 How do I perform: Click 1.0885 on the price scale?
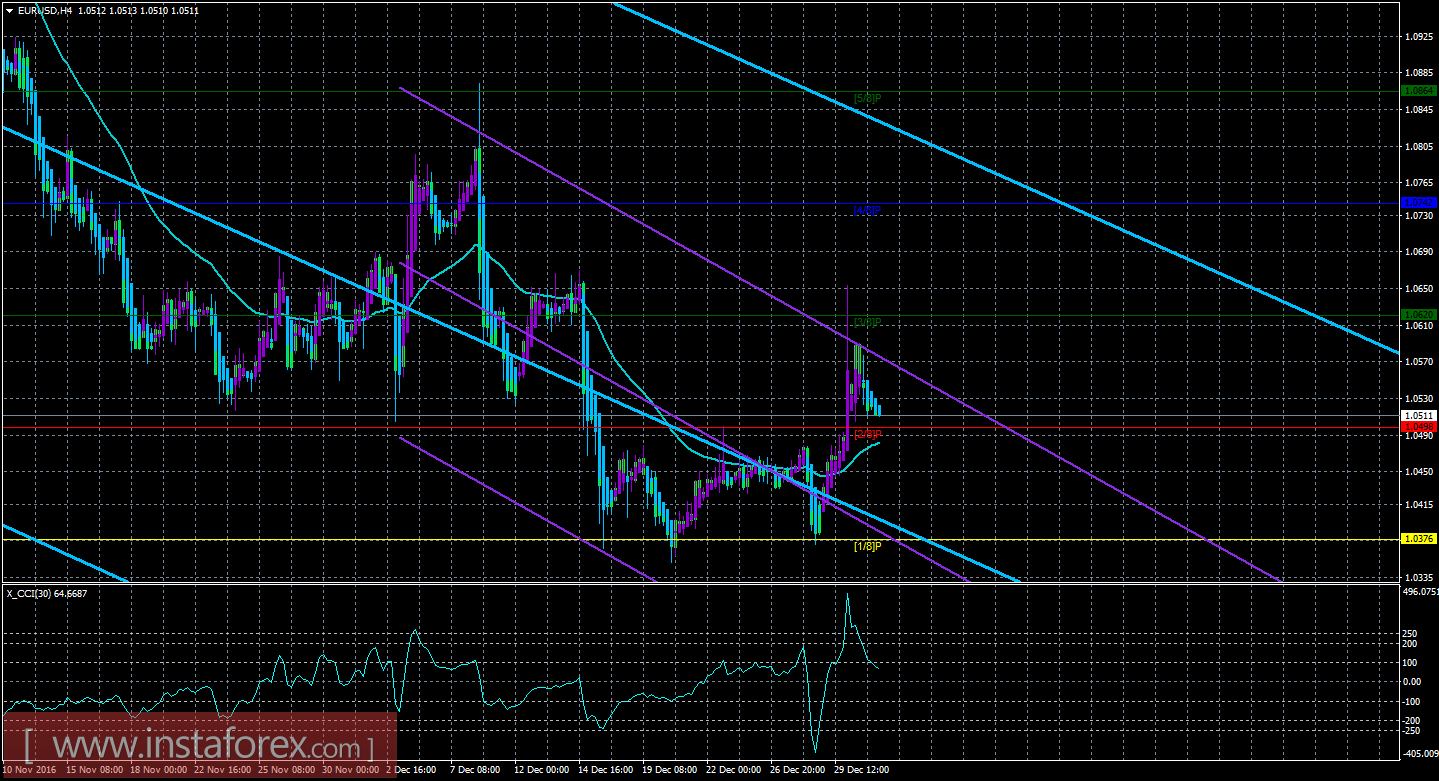click(1420, 74)
